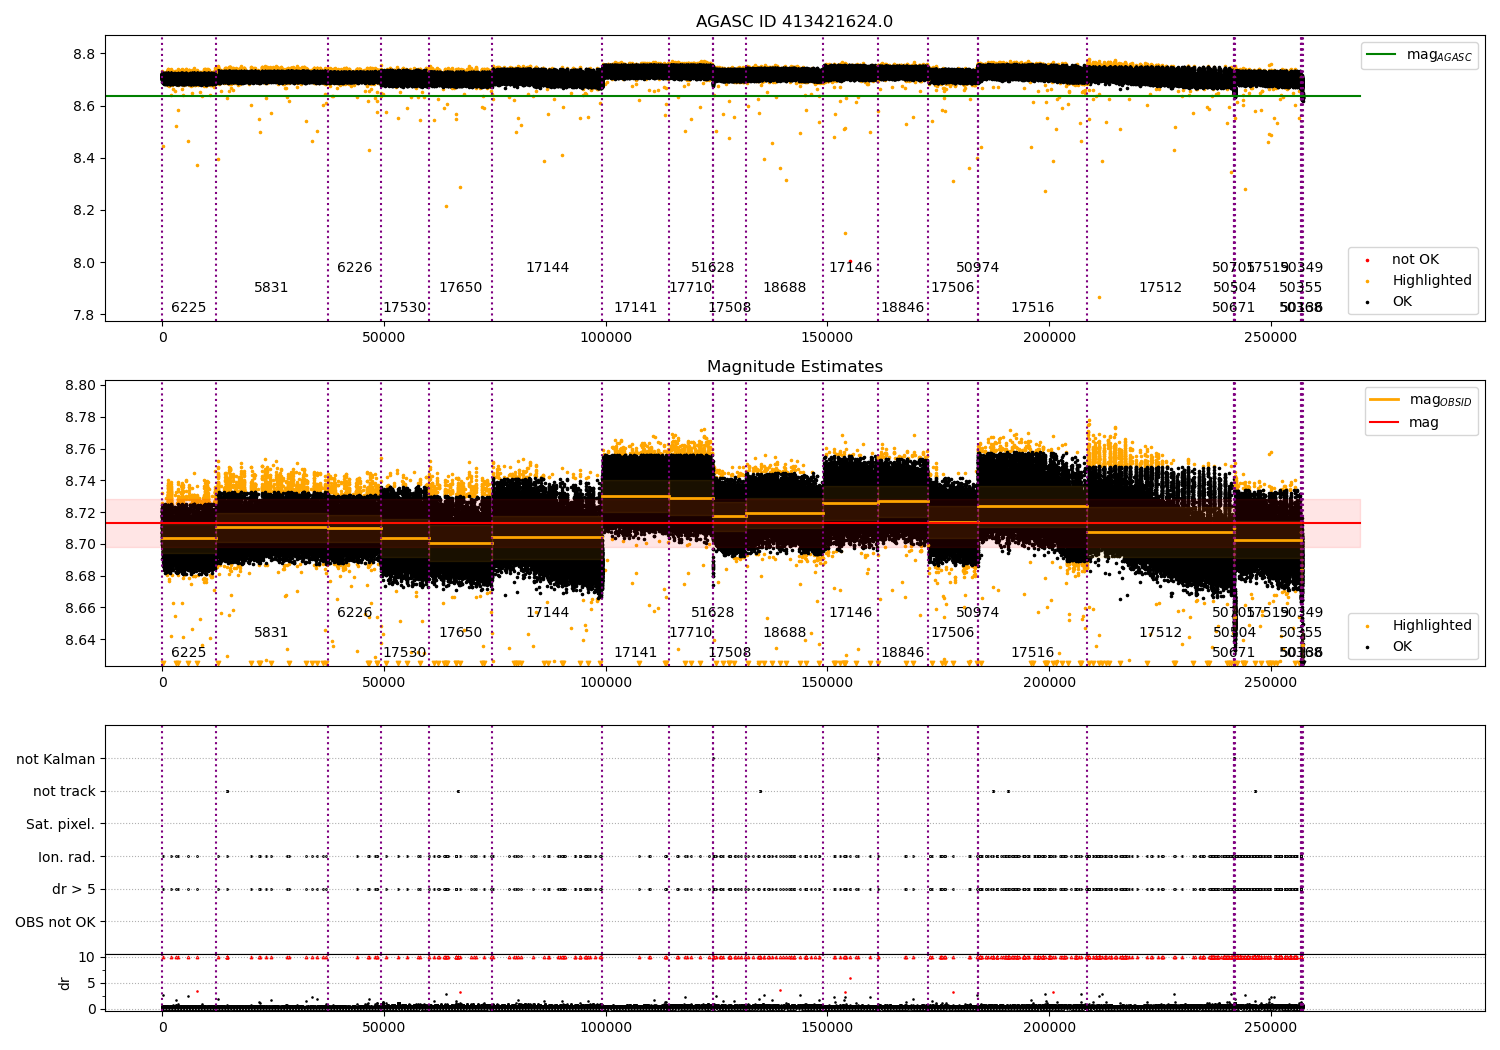The image size is (1500, 1050).
Task: Click the 150000 x-tick under top plot
Action: [x=828, y=338]
